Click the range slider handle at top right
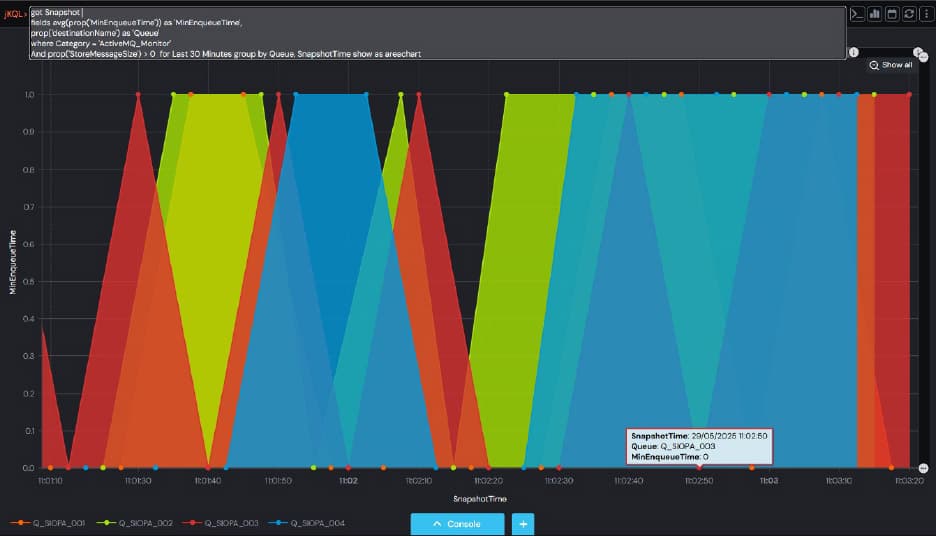The image size is (936, 536). 918,52
